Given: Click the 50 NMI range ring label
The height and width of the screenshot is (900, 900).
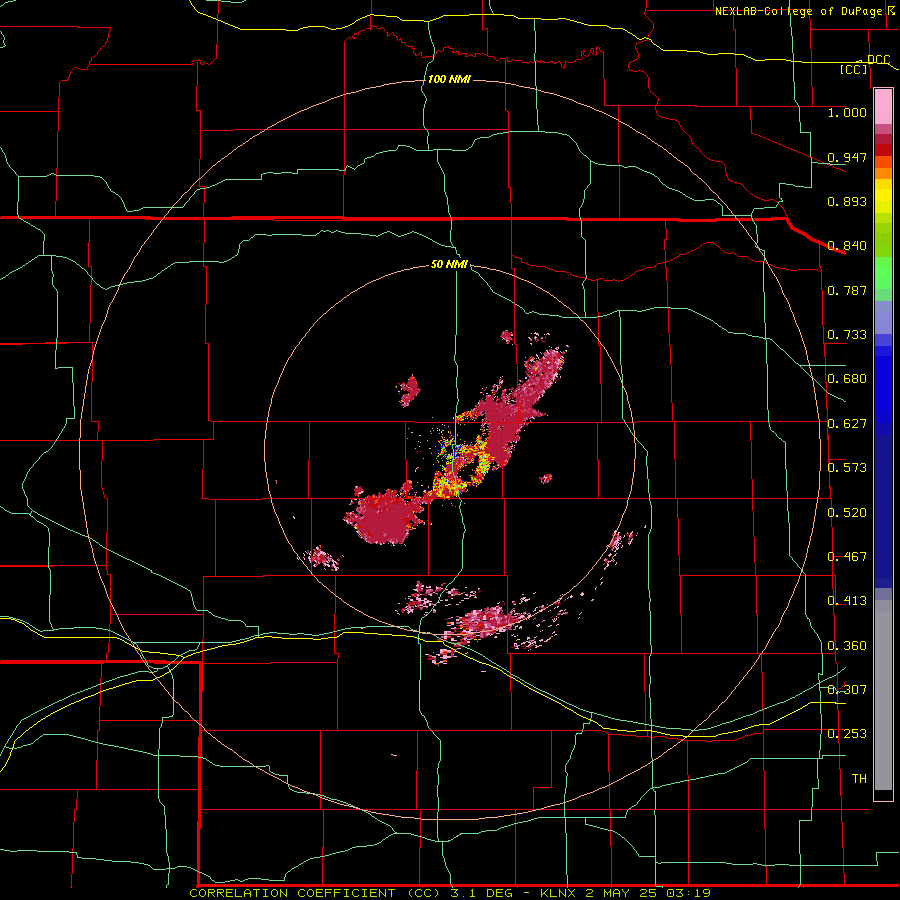Looking at the screenshot, I should point(449,264).
